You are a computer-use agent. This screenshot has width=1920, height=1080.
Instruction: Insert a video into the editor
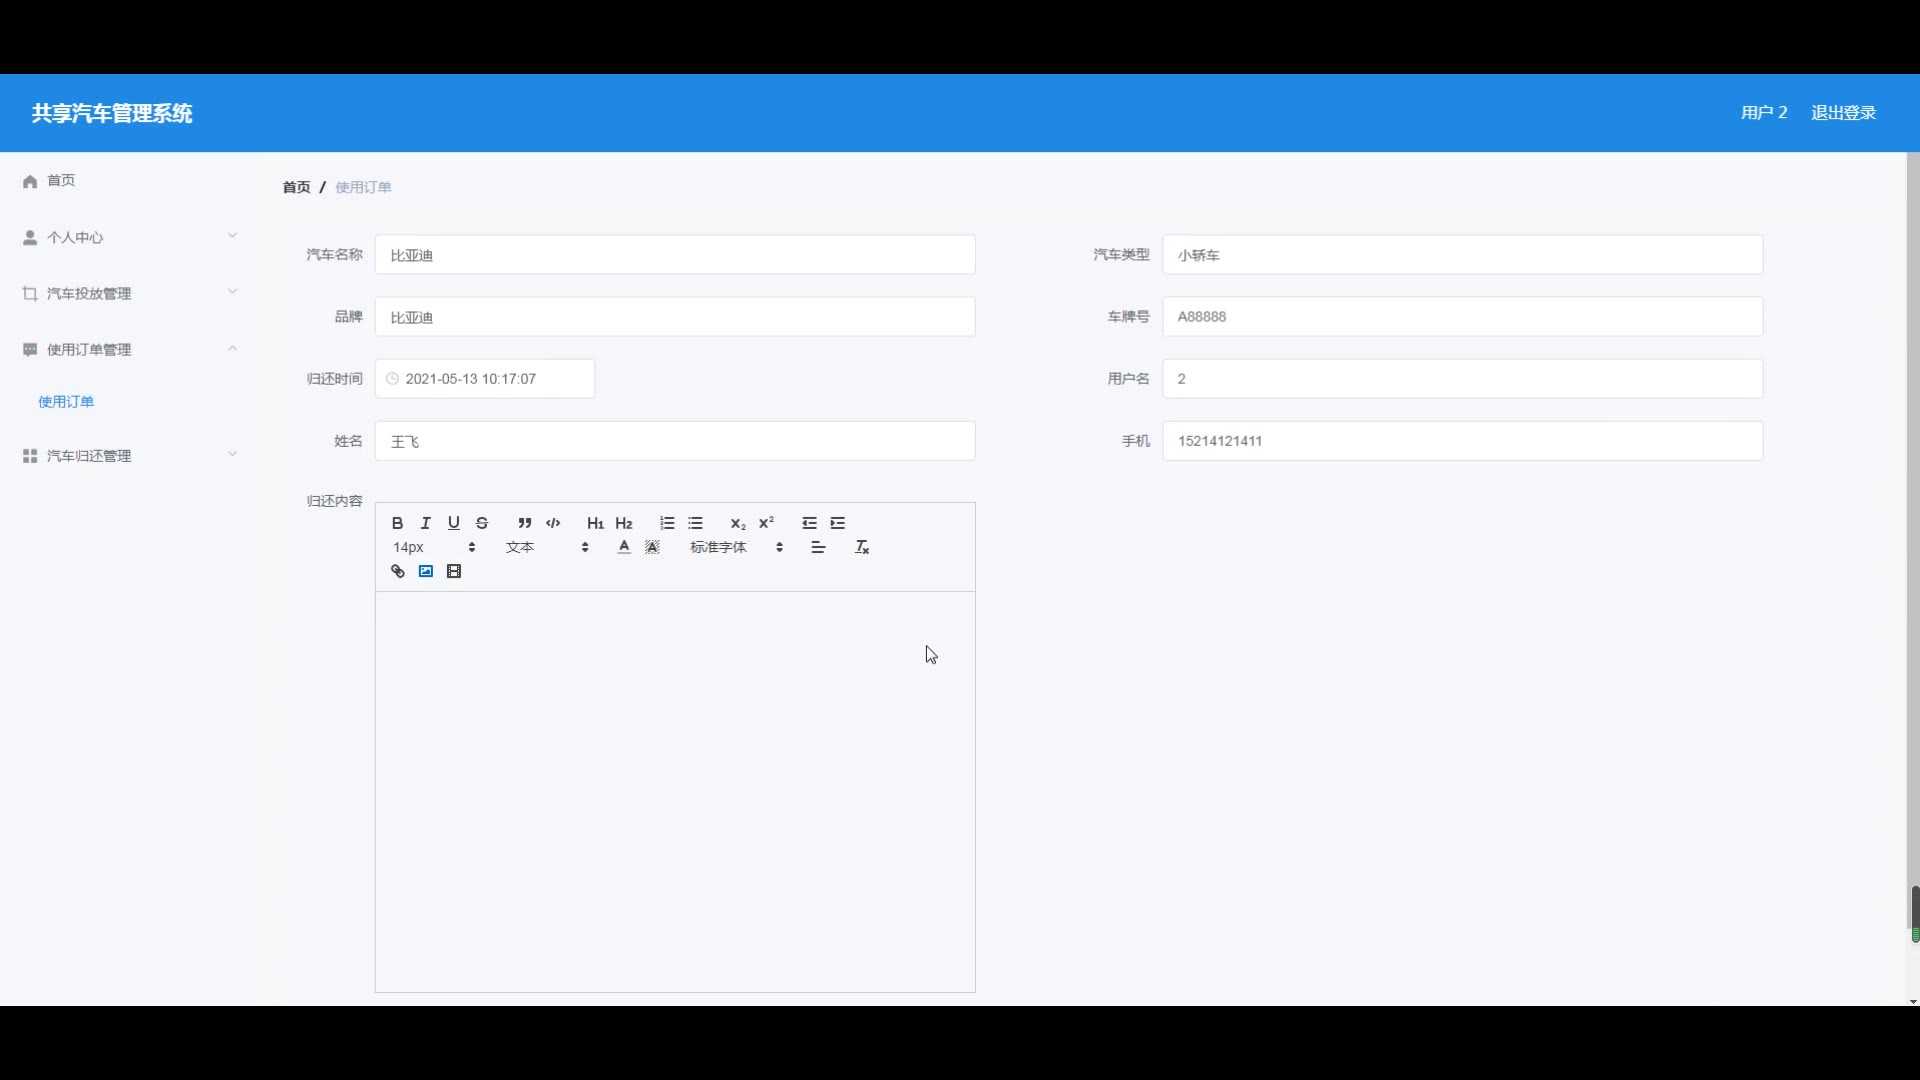[x=454, y=571]
